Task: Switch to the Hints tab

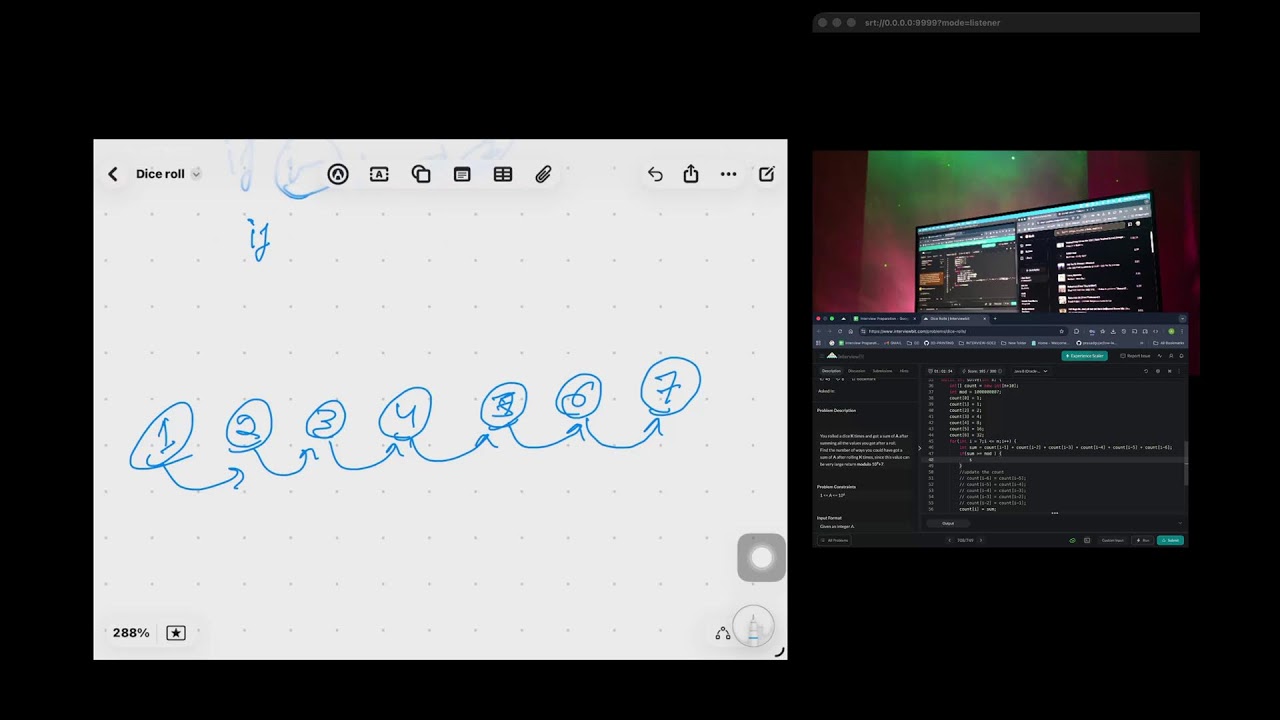Action: pos(904,371)
